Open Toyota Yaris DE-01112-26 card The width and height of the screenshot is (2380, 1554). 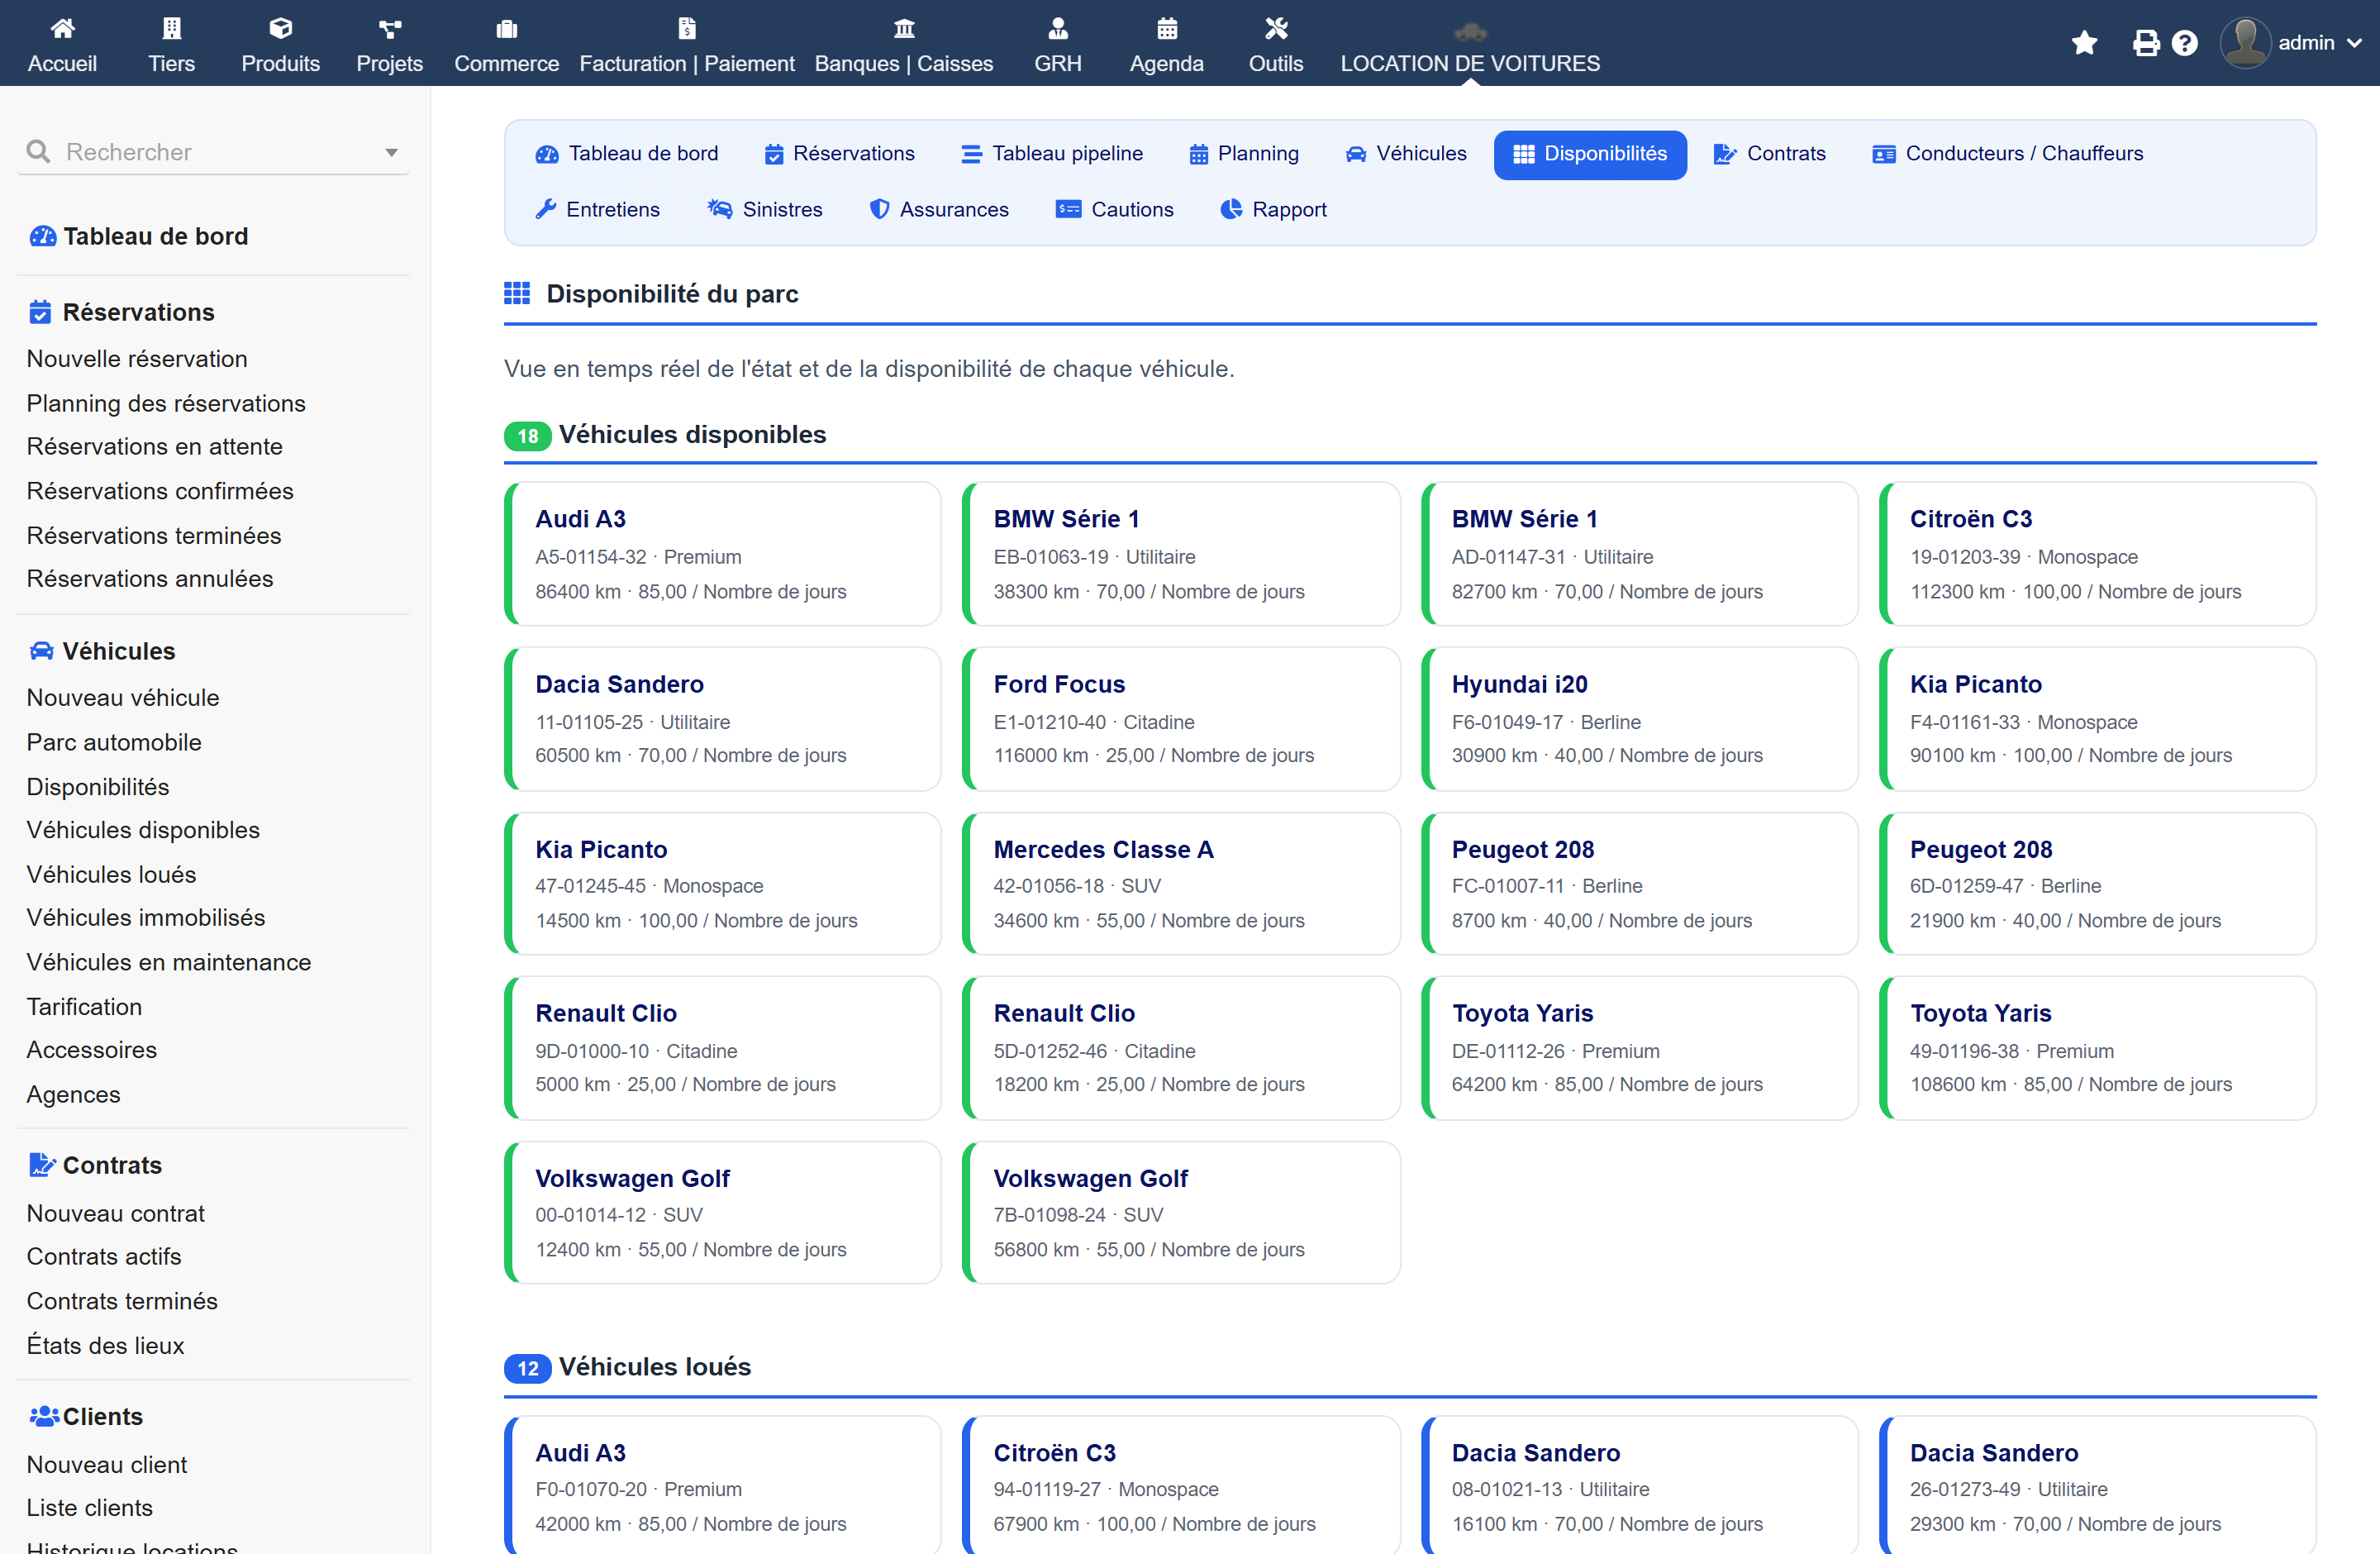(1640, 1048)
